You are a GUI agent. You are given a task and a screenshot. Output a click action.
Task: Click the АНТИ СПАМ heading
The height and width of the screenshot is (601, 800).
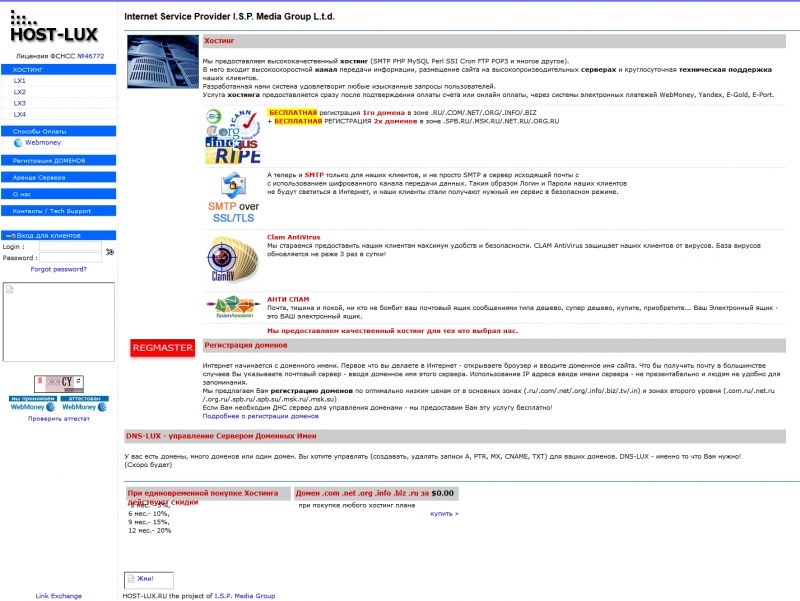coord(288,299)
